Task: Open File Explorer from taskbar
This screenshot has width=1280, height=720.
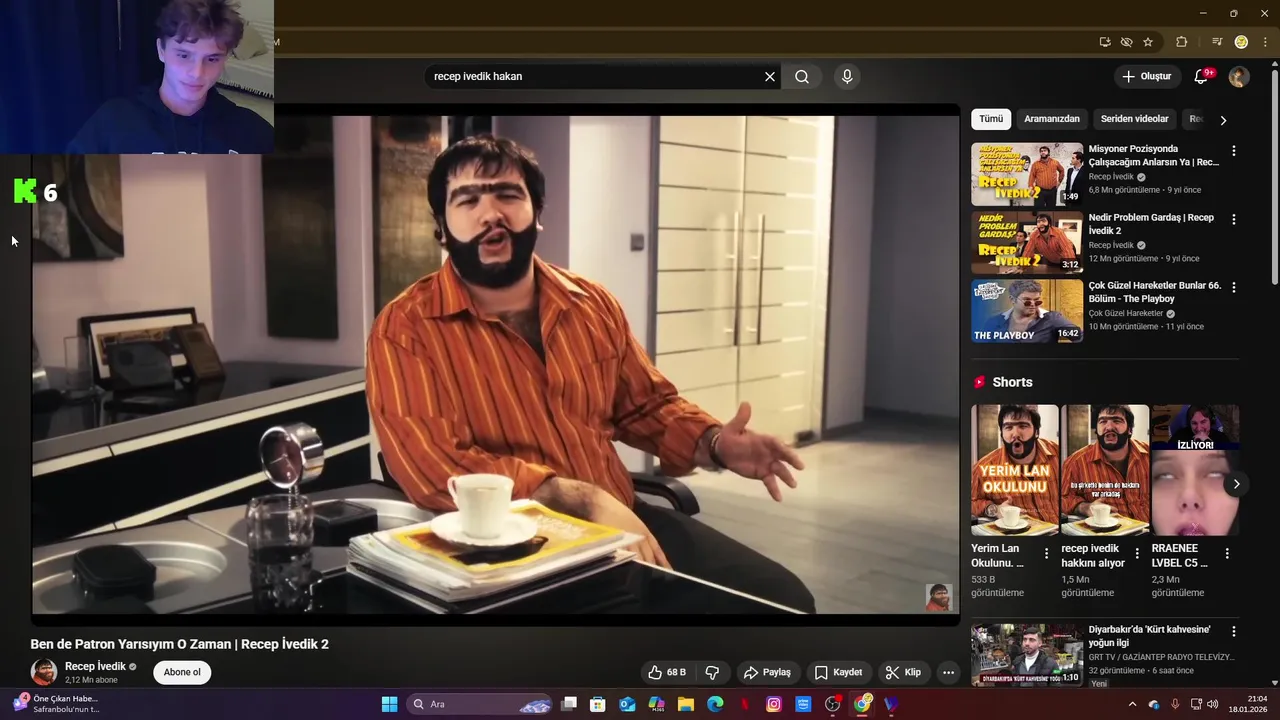Action: click(686, 704)
